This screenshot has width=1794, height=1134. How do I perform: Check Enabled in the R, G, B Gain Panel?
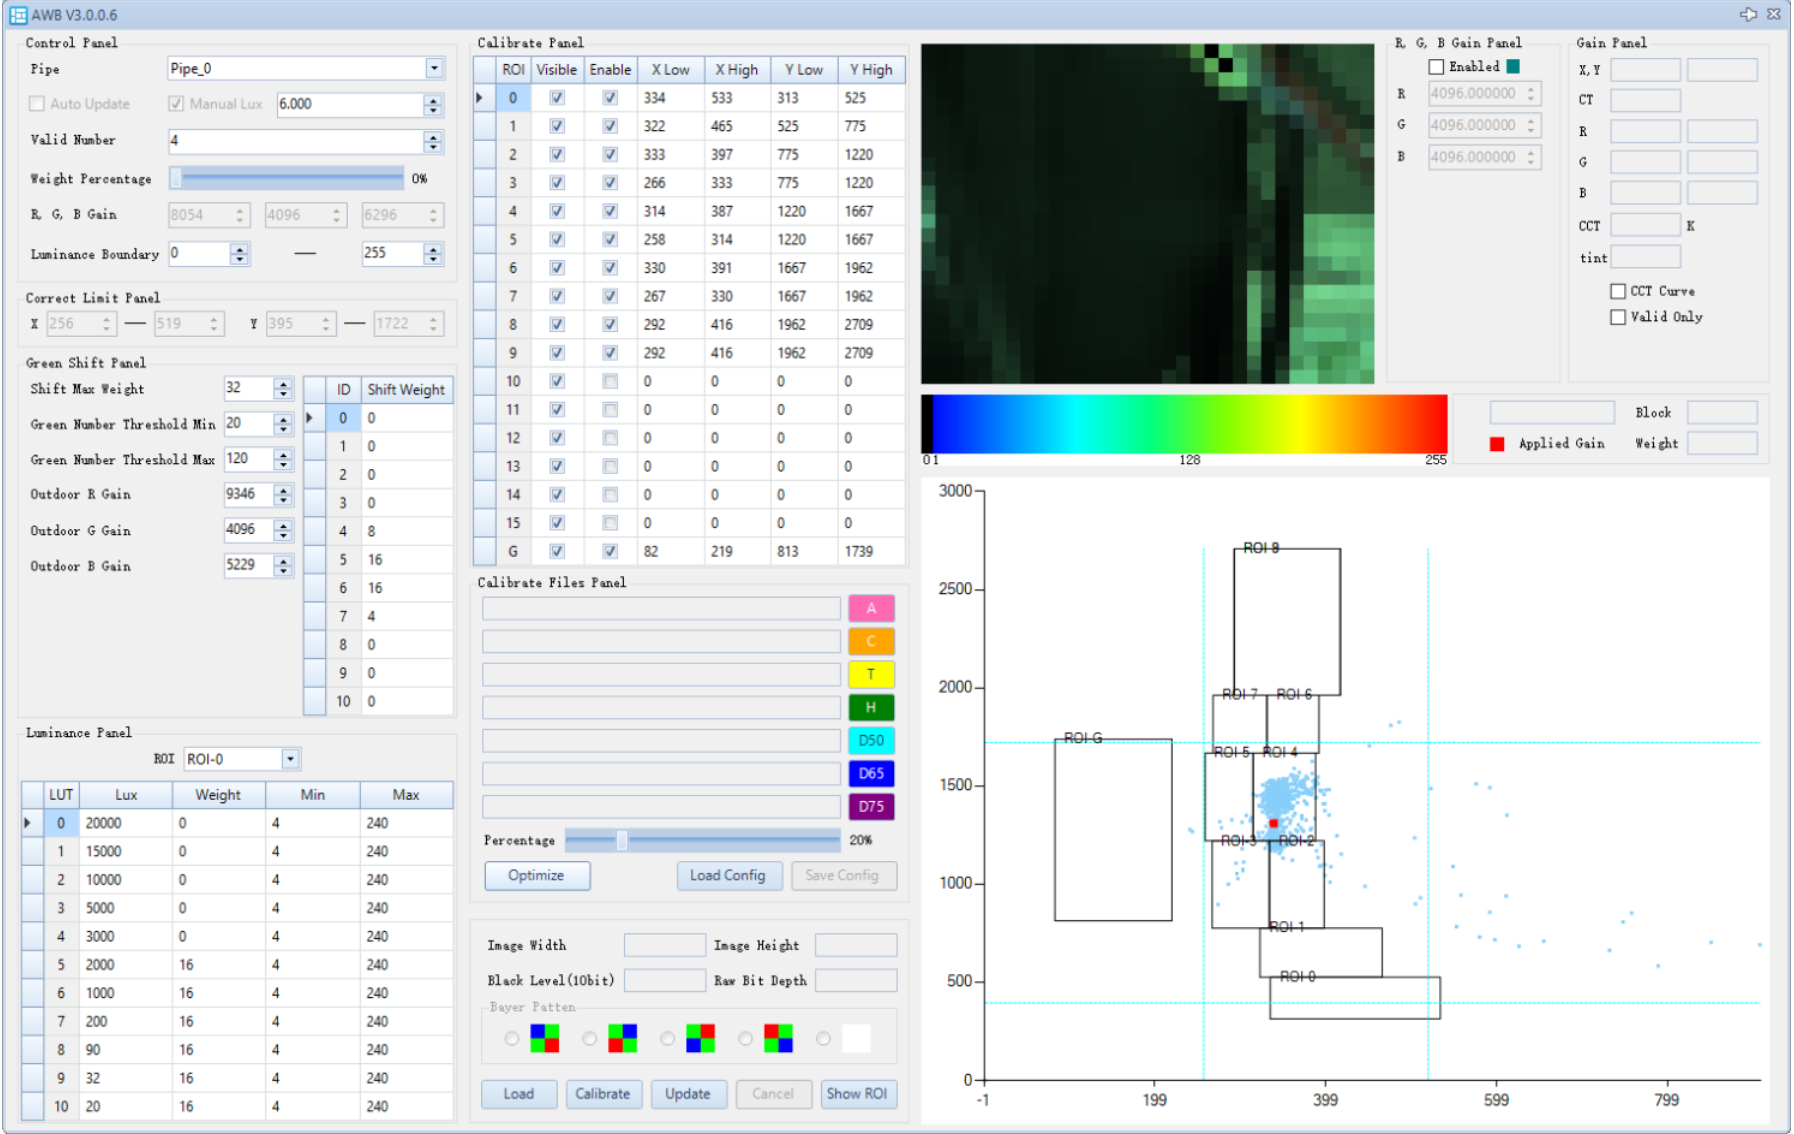(1436, 67)
